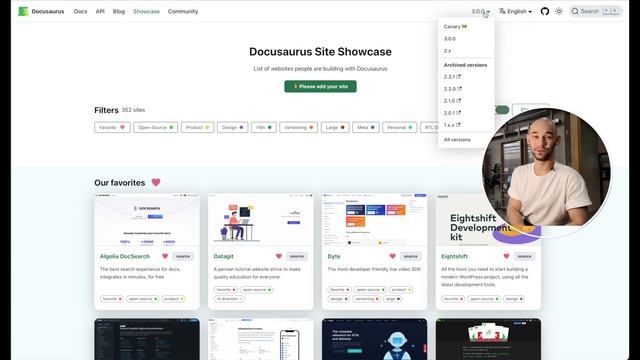Click the external link icon next to 1.x.x
Screen dimensions: 640x360
pyautogui.click(x=458, y=125)
